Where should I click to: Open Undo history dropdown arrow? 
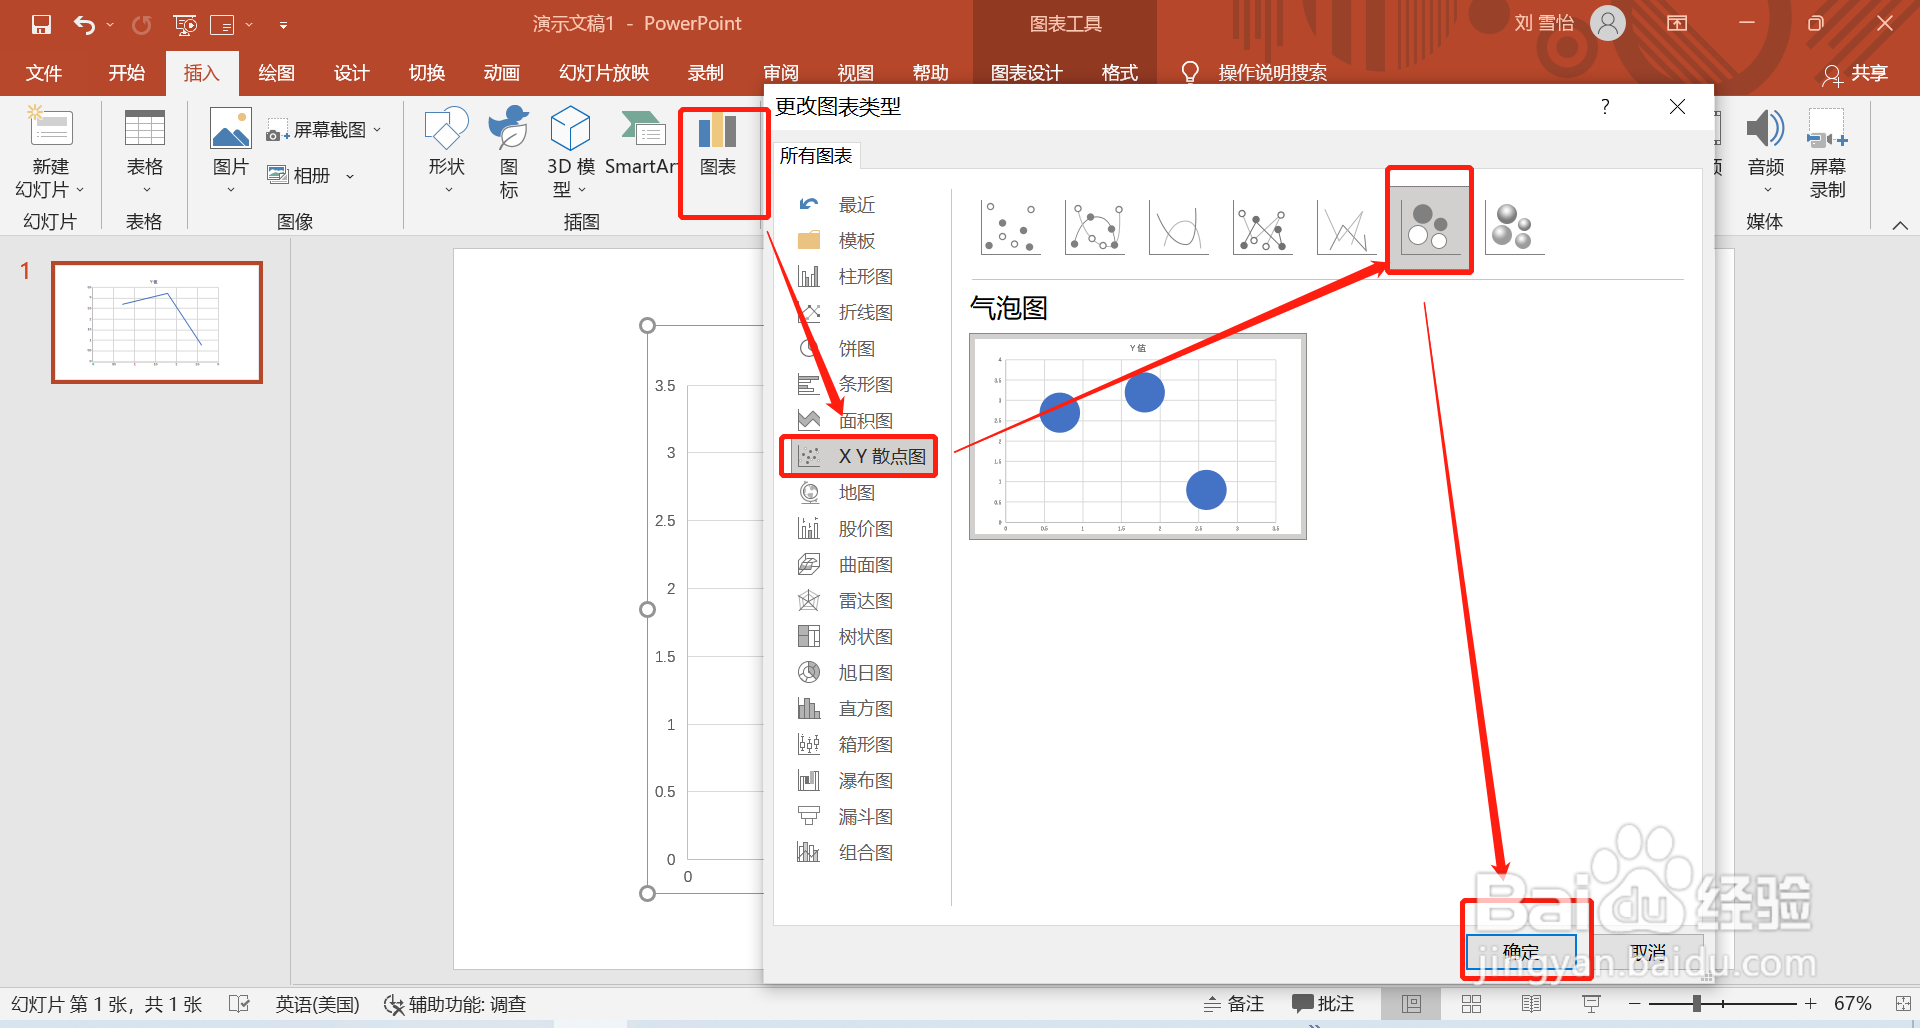[x=110, y=24]
